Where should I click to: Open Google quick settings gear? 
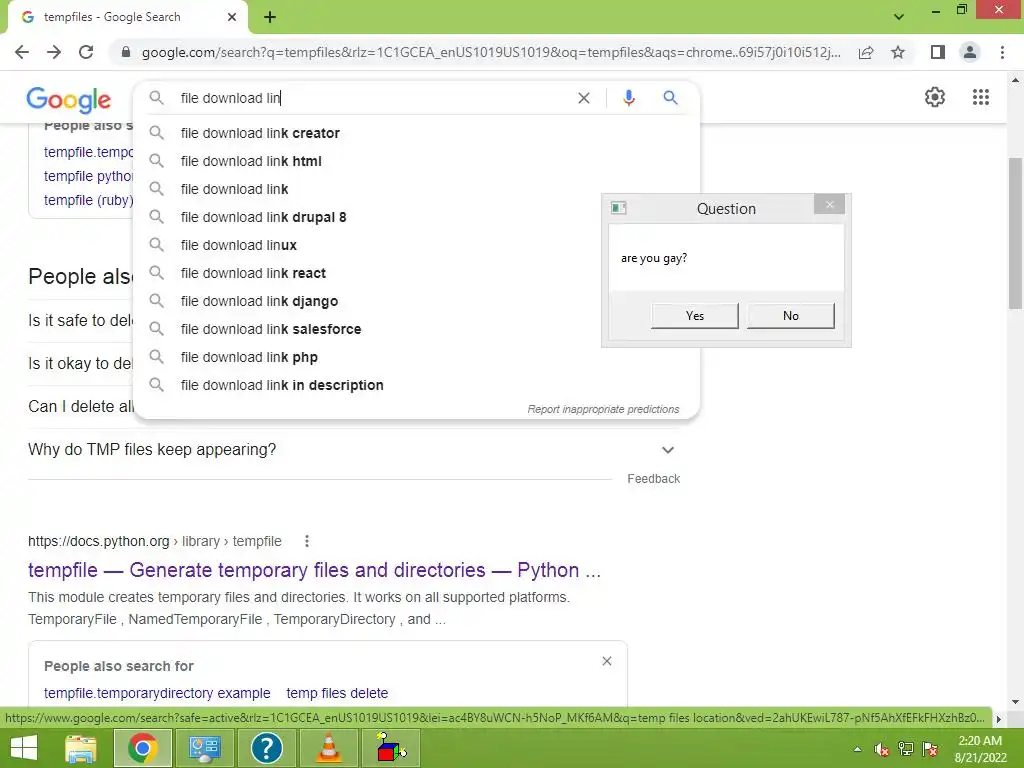pyautogui.click(x=935, y=97)
